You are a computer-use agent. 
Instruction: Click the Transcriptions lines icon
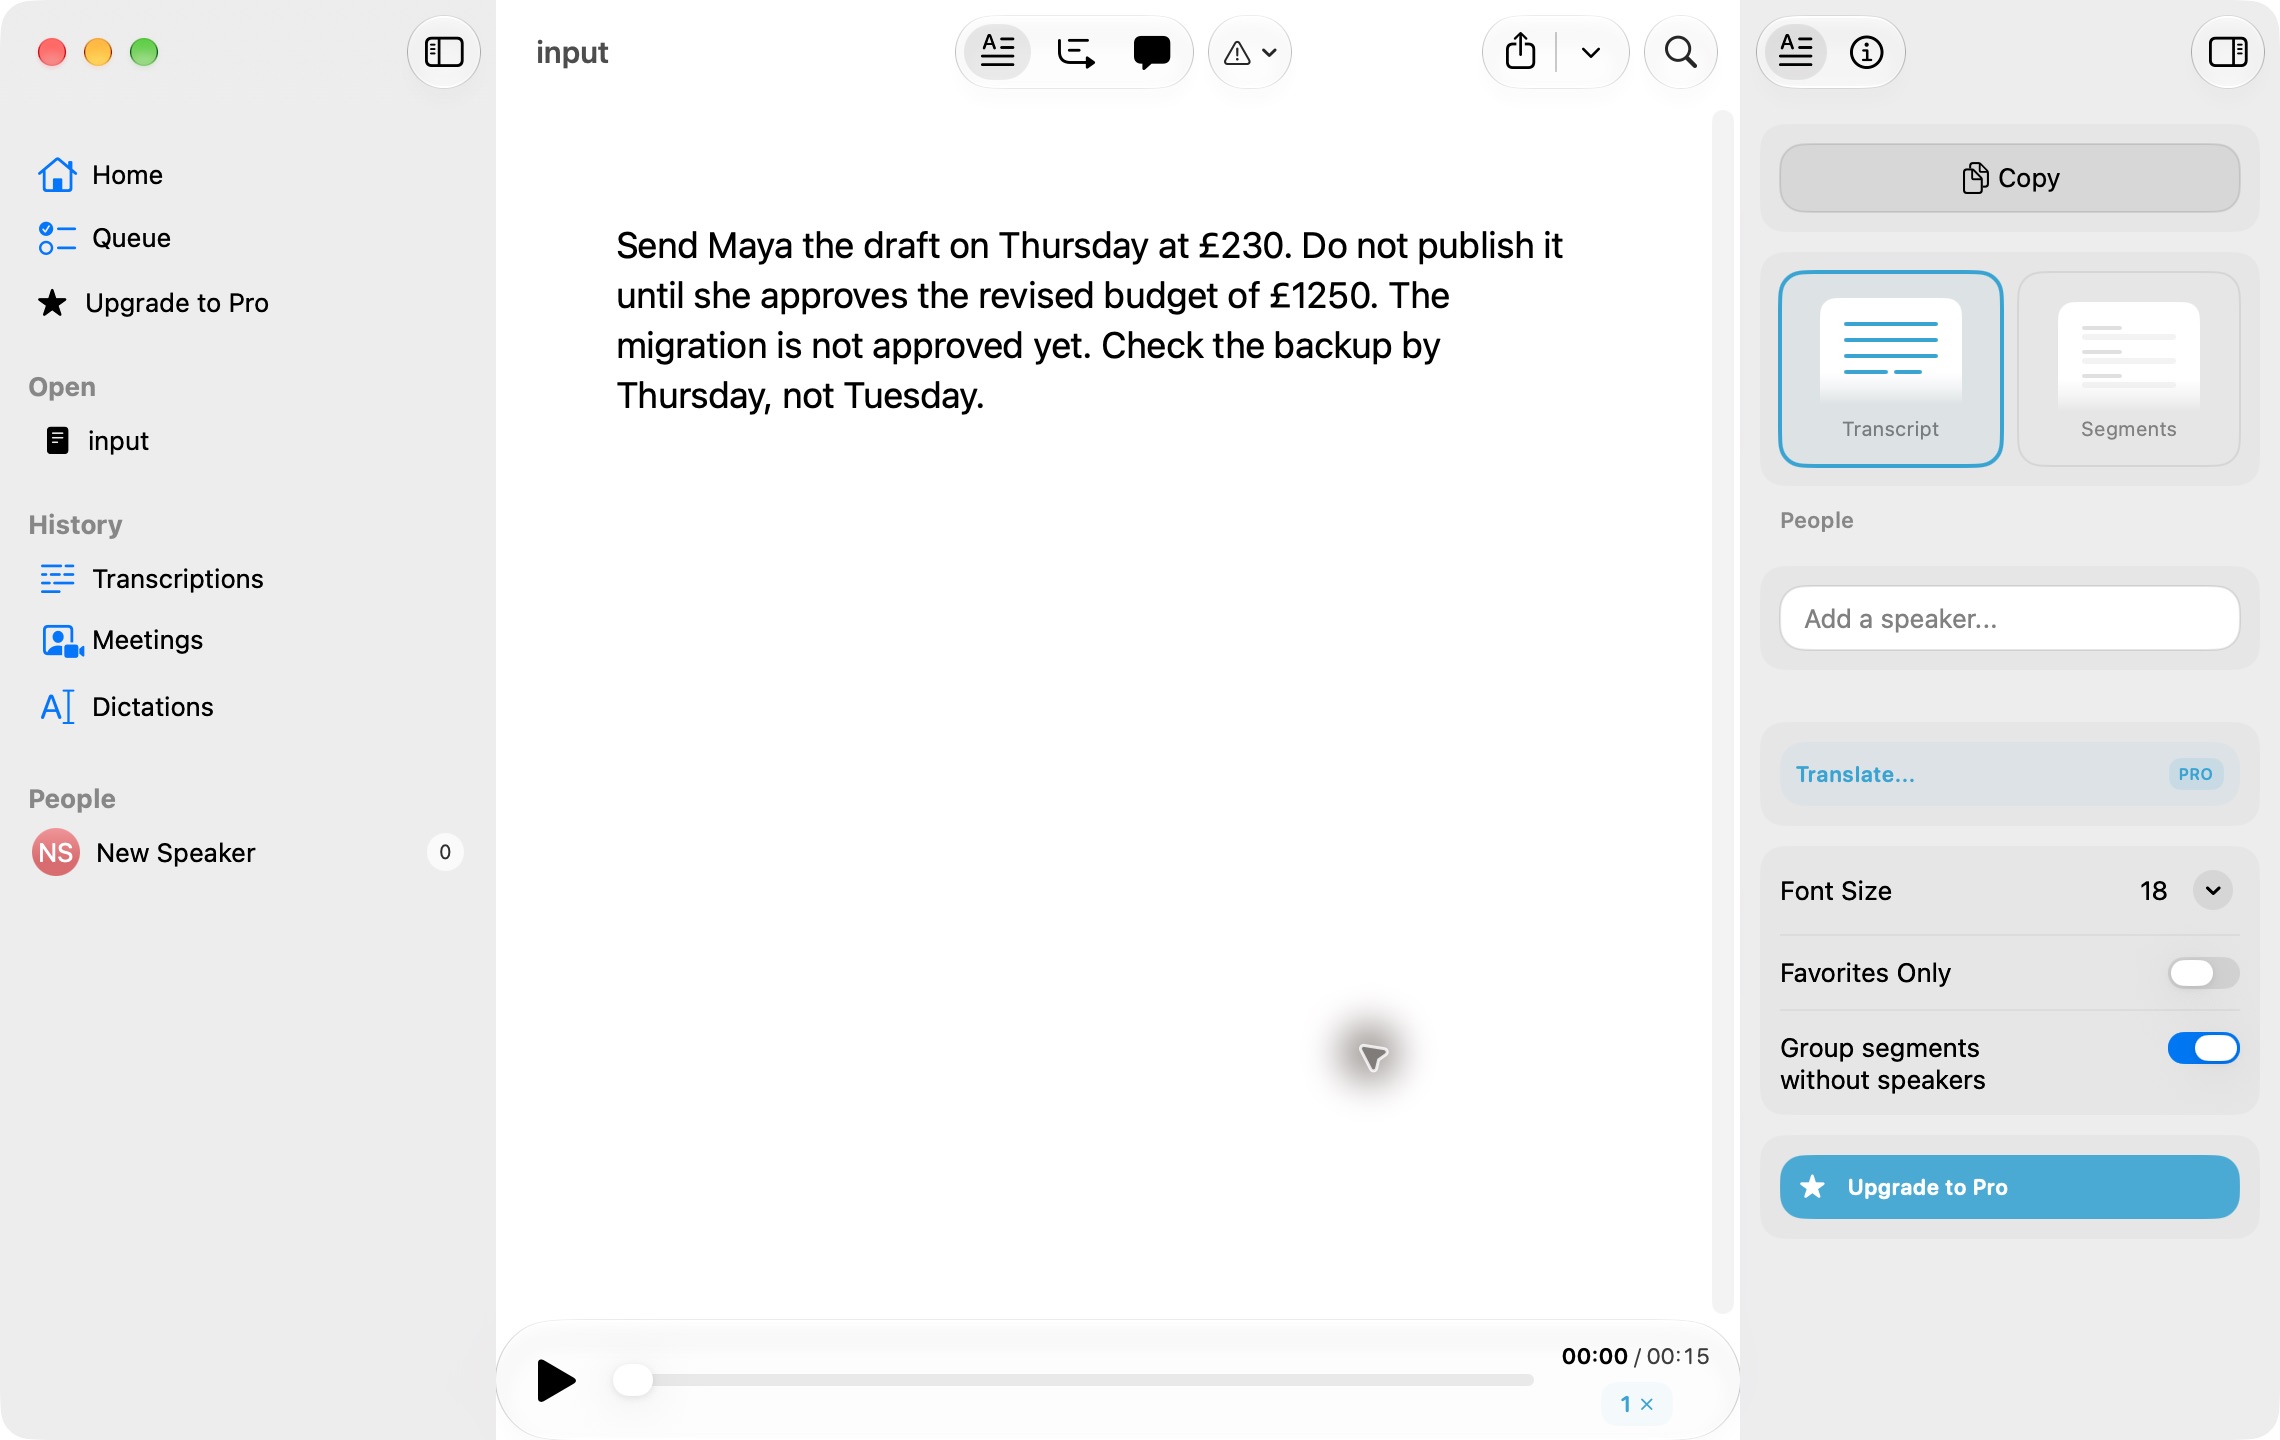point(57,578)
